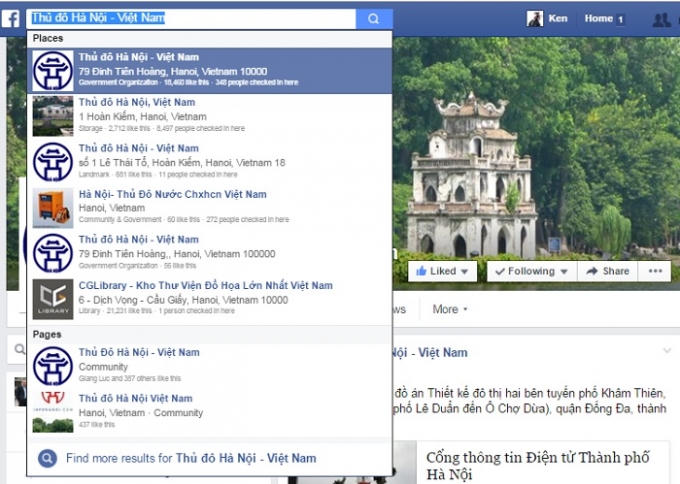Click the thumbnail of the page with 437 likes
This screenshot has height=484, width=680.
[x=53, y=412]
